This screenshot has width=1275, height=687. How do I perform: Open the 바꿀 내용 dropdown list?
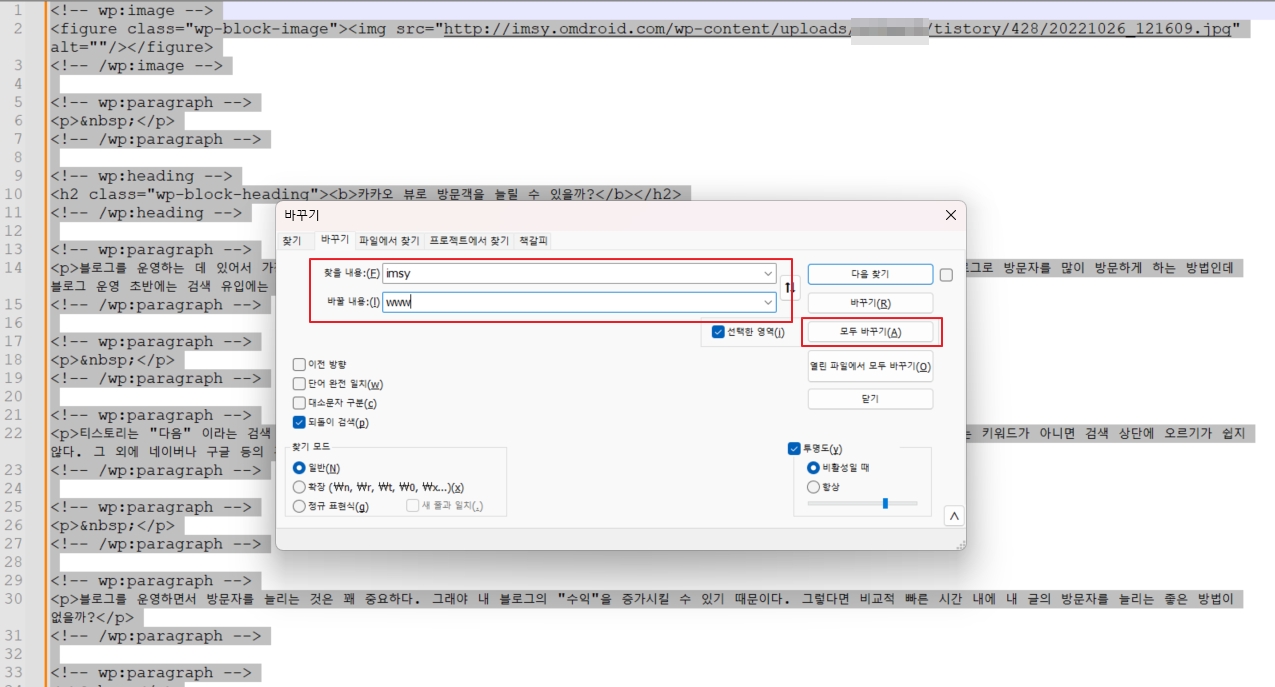(x=768, y=302)
